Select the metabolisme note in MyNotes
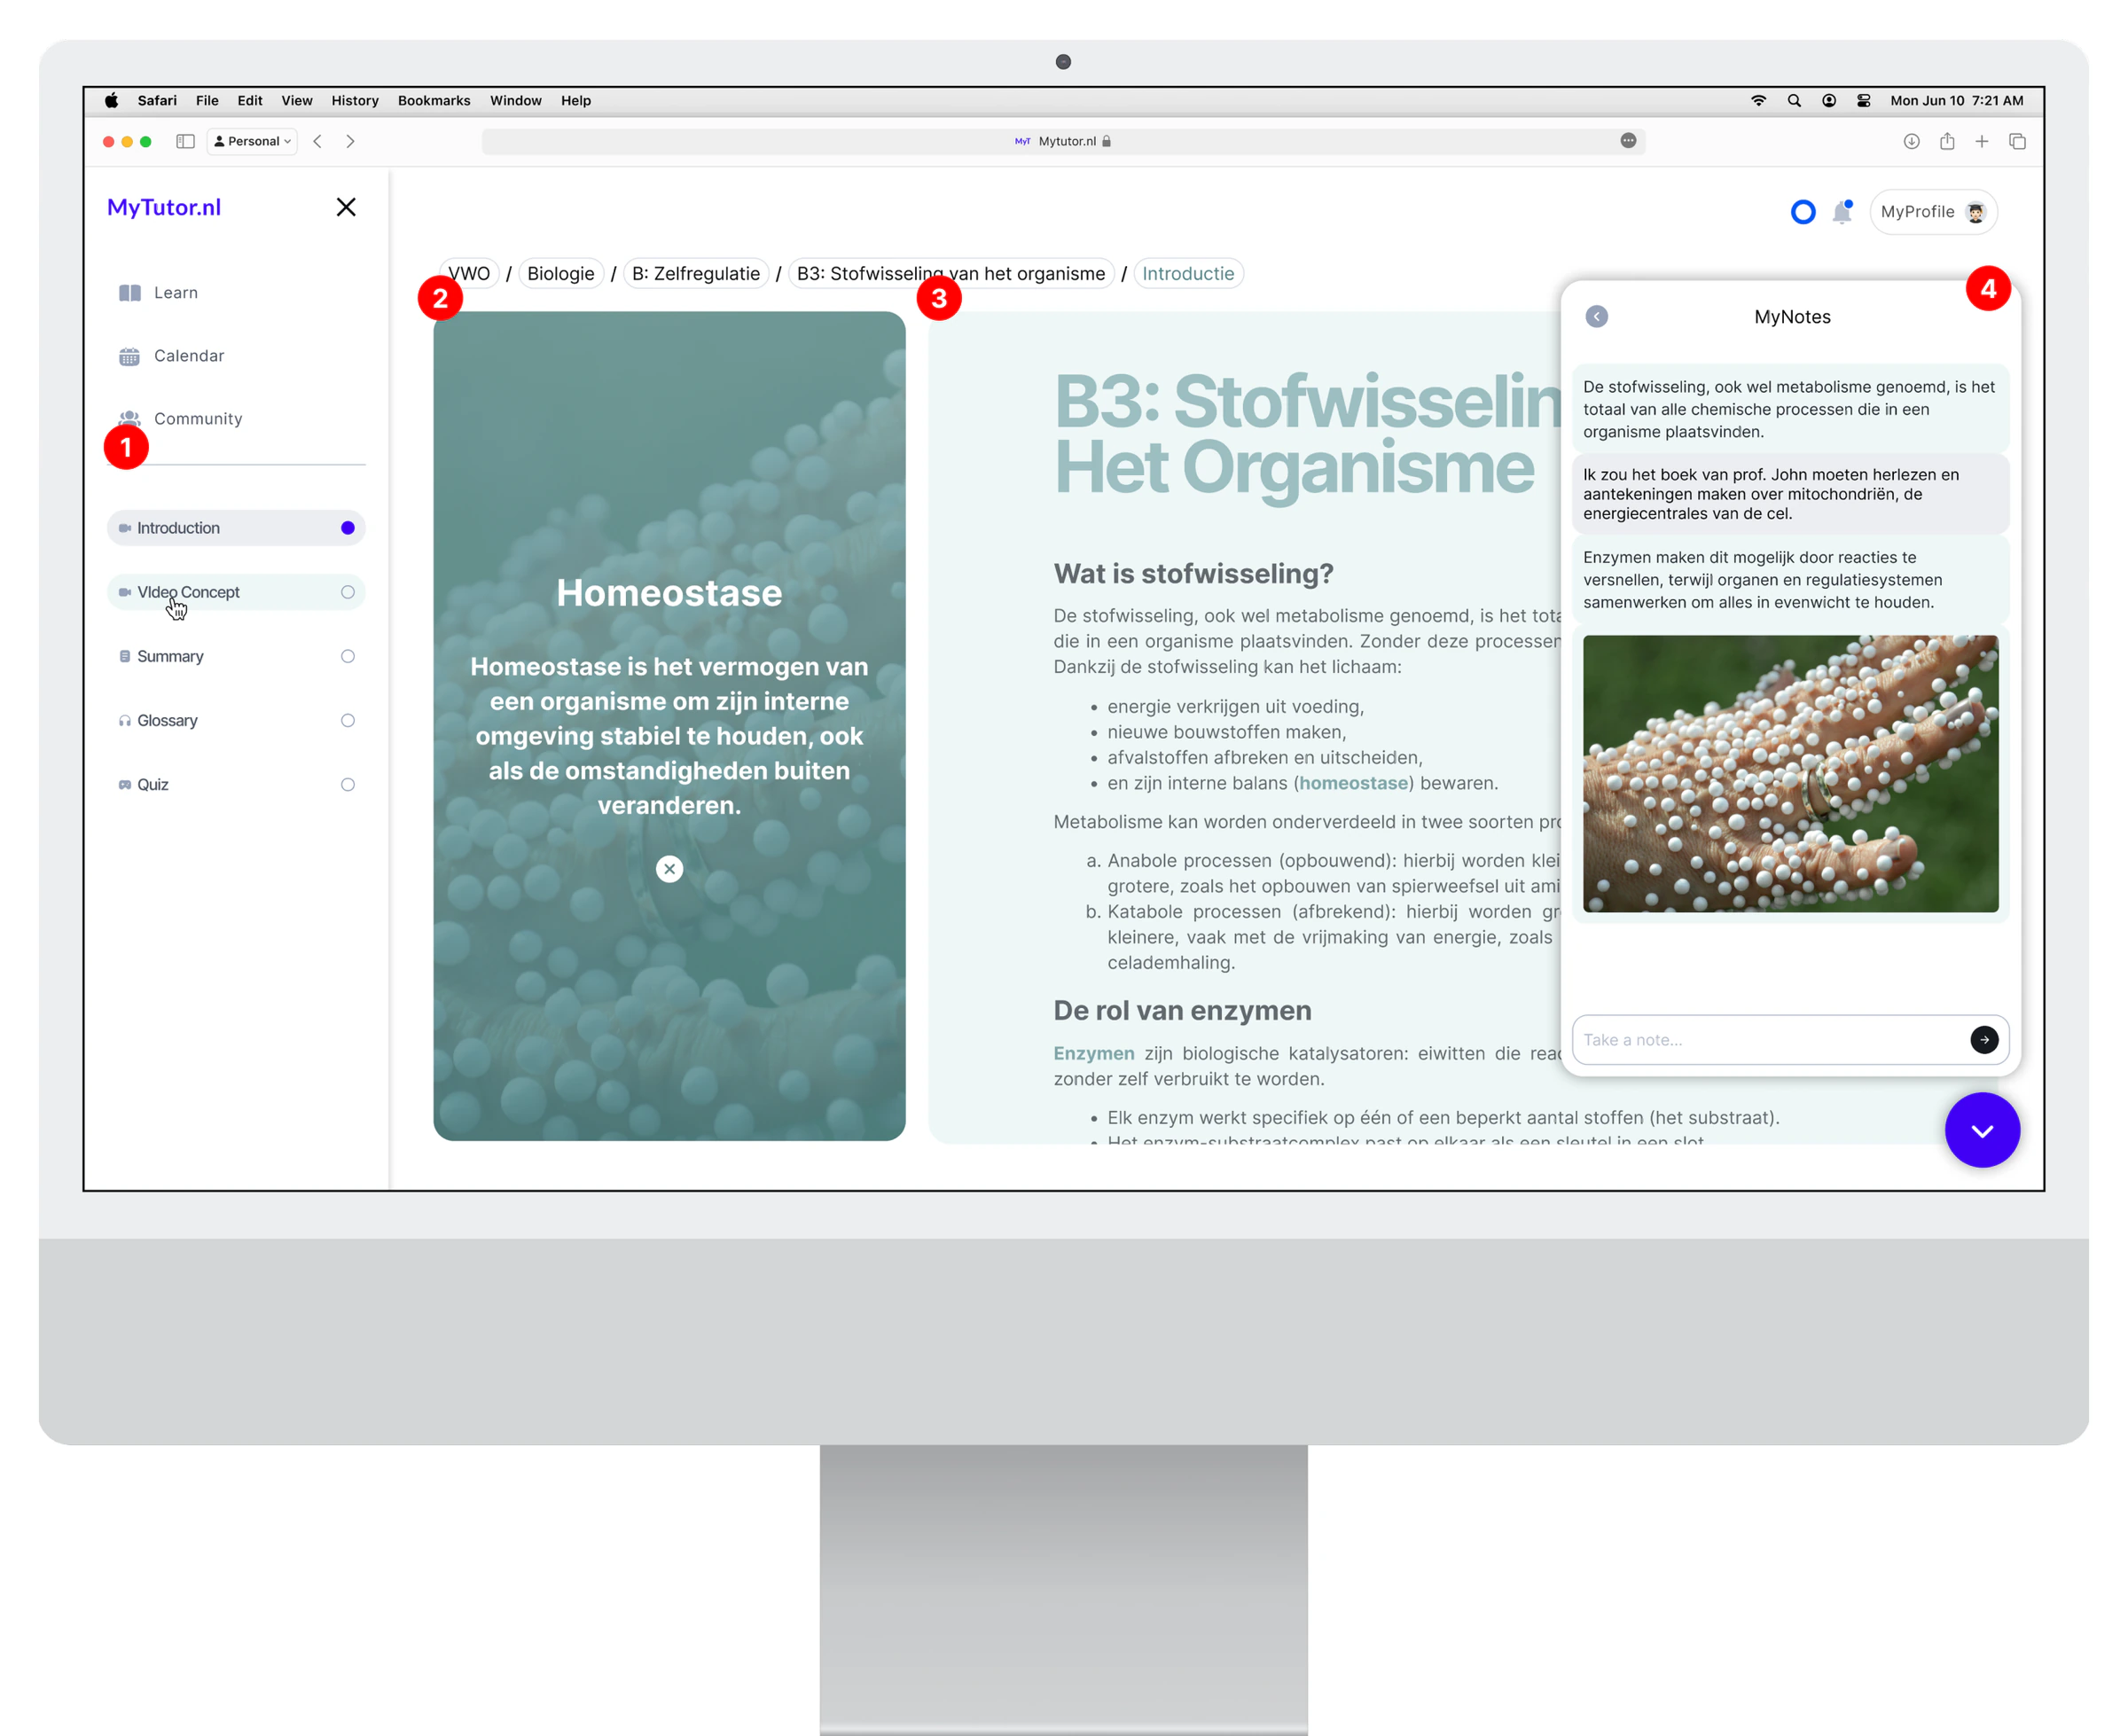Screen dimensions: 2128x1736 (x=1790, y=409)
